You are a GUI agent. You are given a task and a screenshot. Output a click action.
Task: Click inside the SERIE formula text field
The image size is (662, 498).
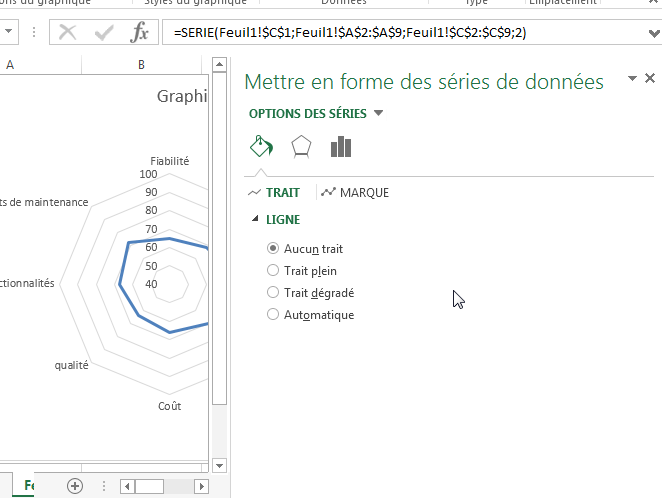[400, 33]
